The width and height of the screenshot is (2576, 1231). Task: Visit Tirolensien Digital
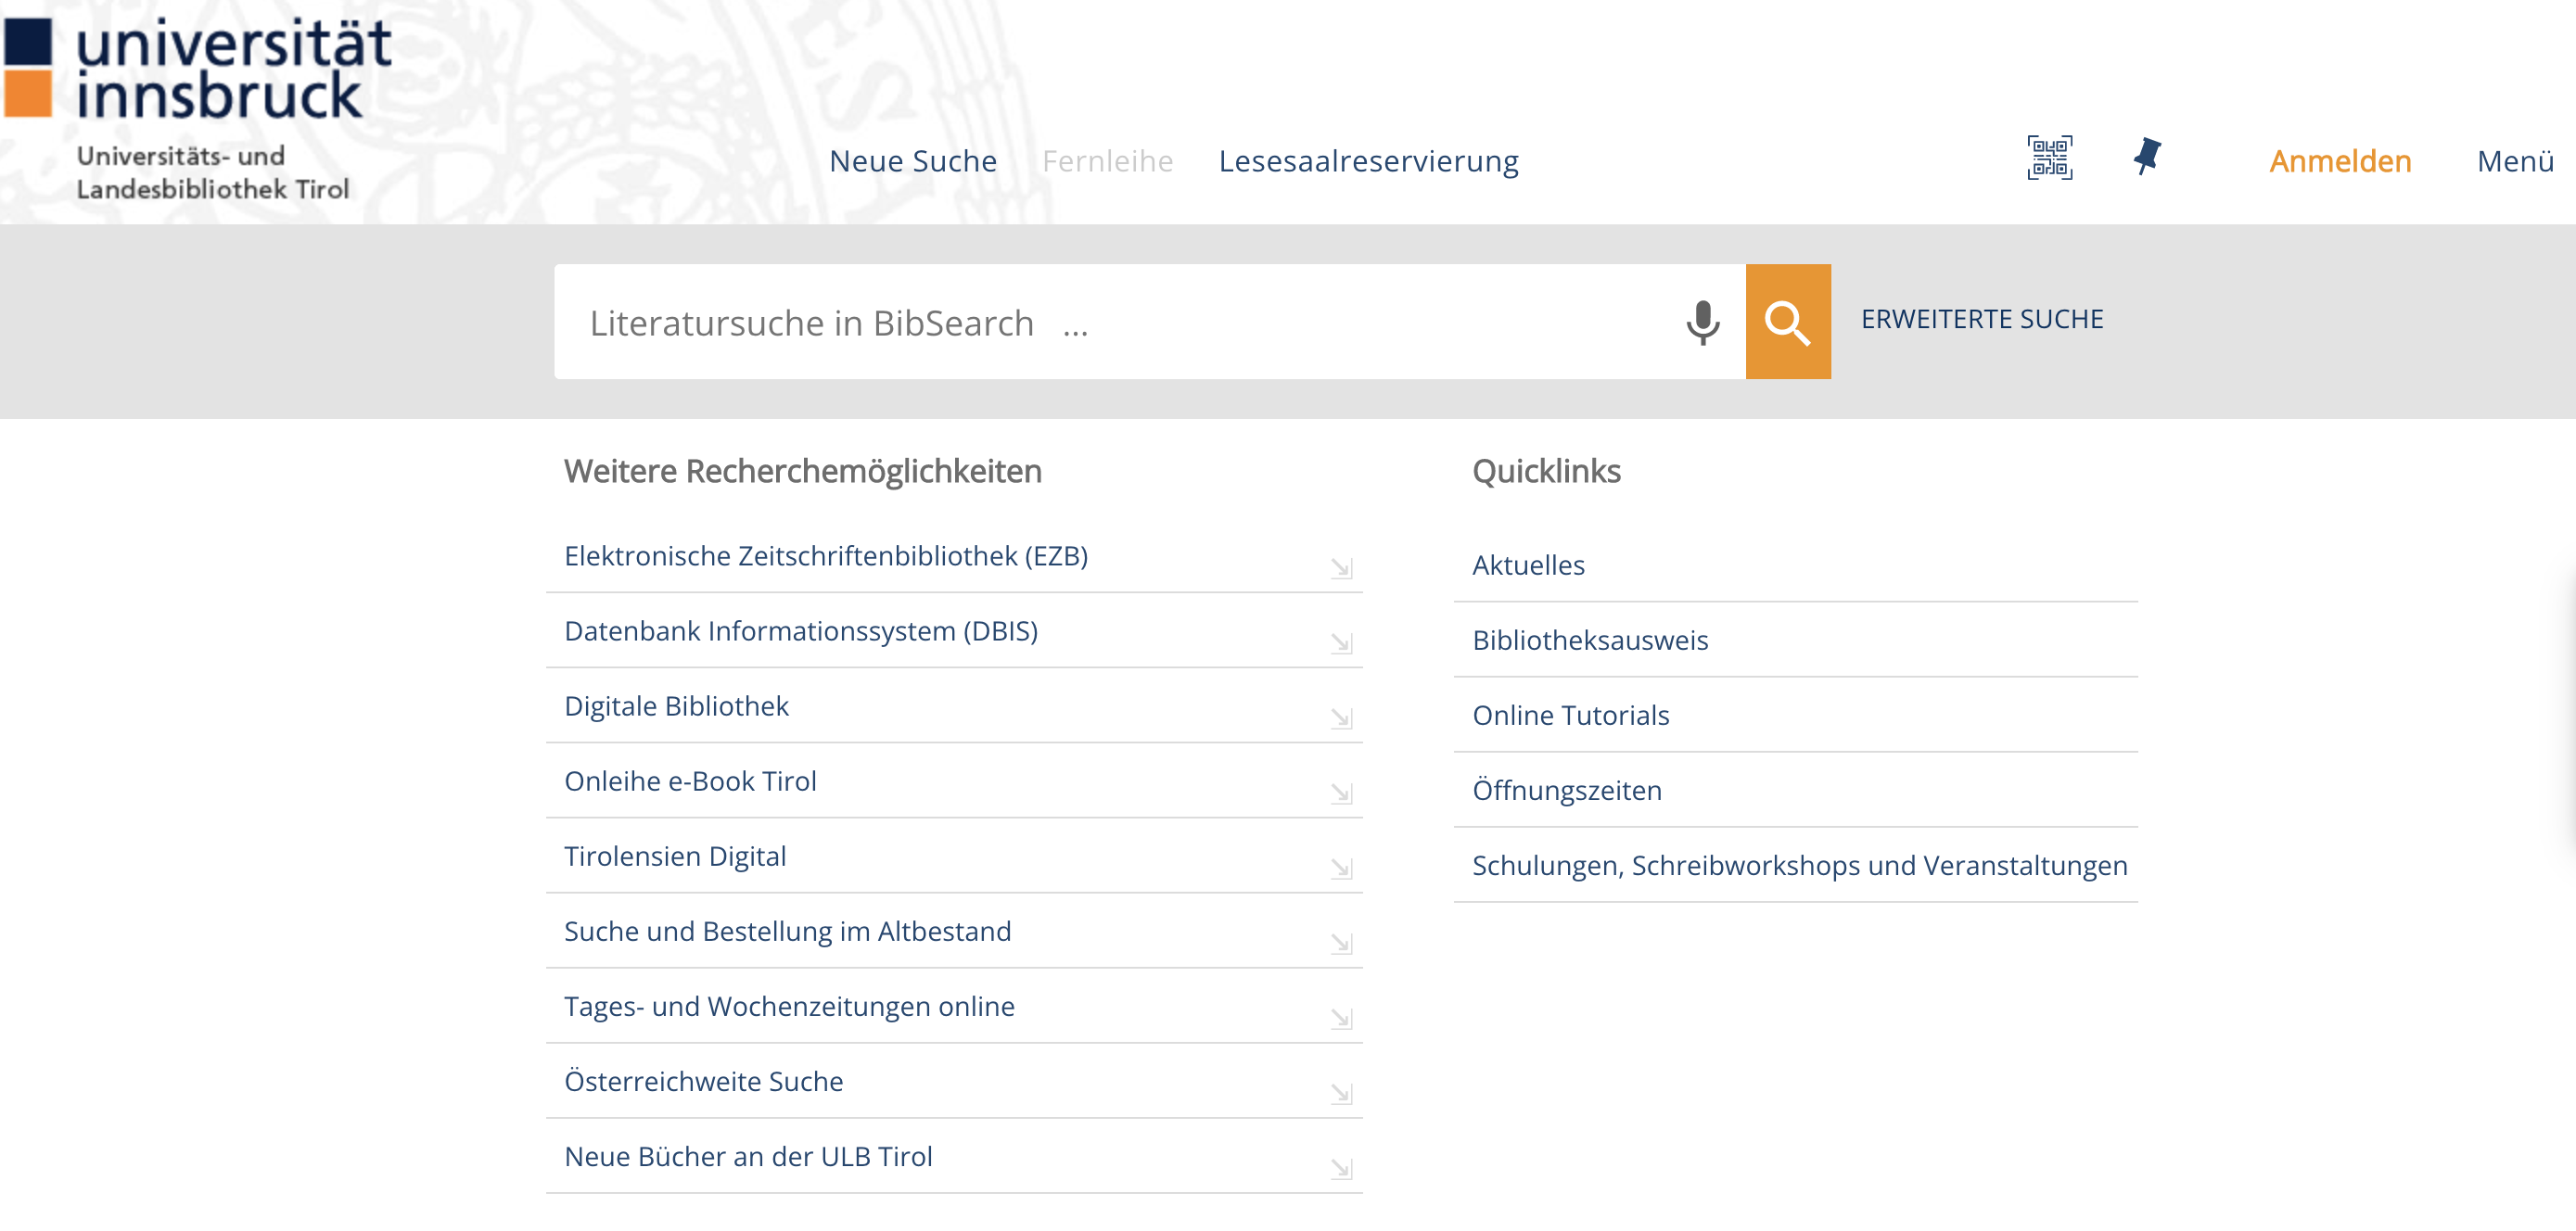tap(675, 856)
